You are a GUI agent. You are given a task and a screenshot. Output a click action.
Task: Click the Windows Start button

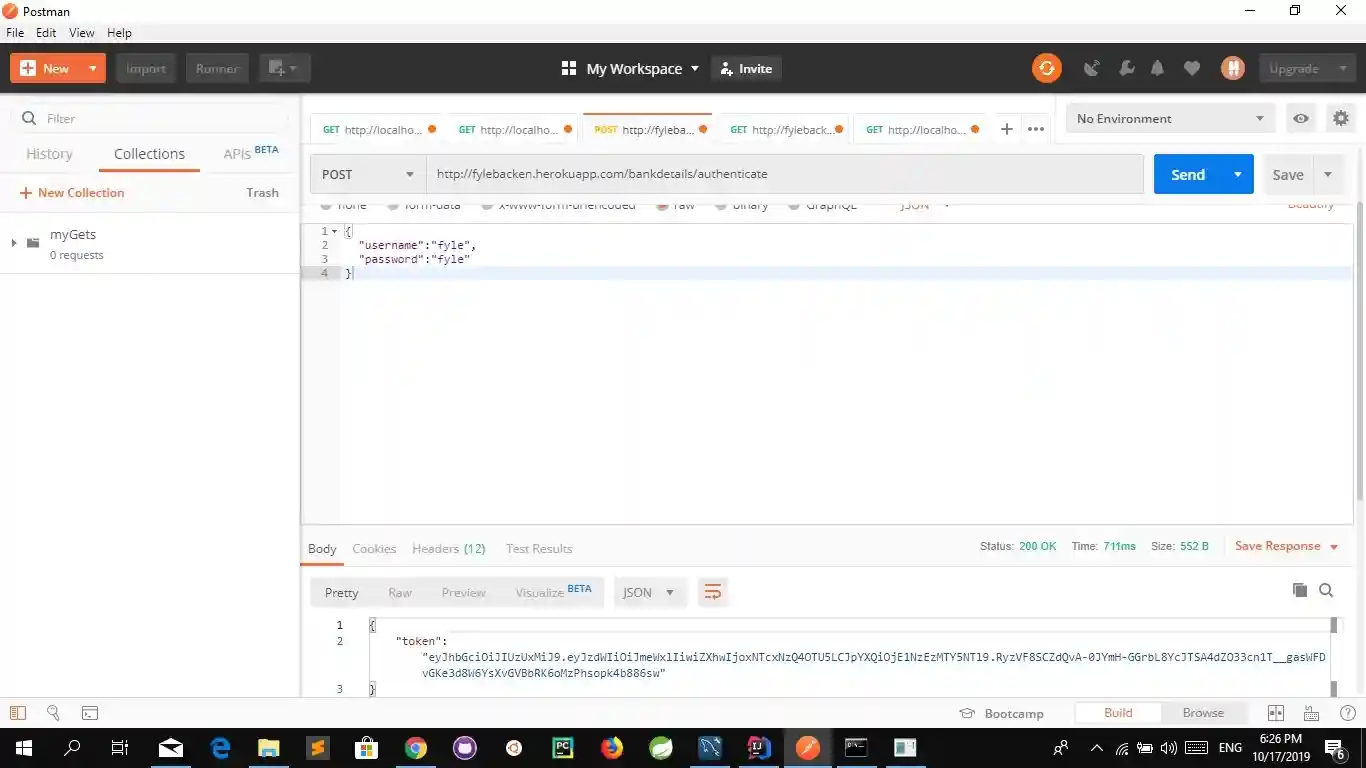pos(23,747)
